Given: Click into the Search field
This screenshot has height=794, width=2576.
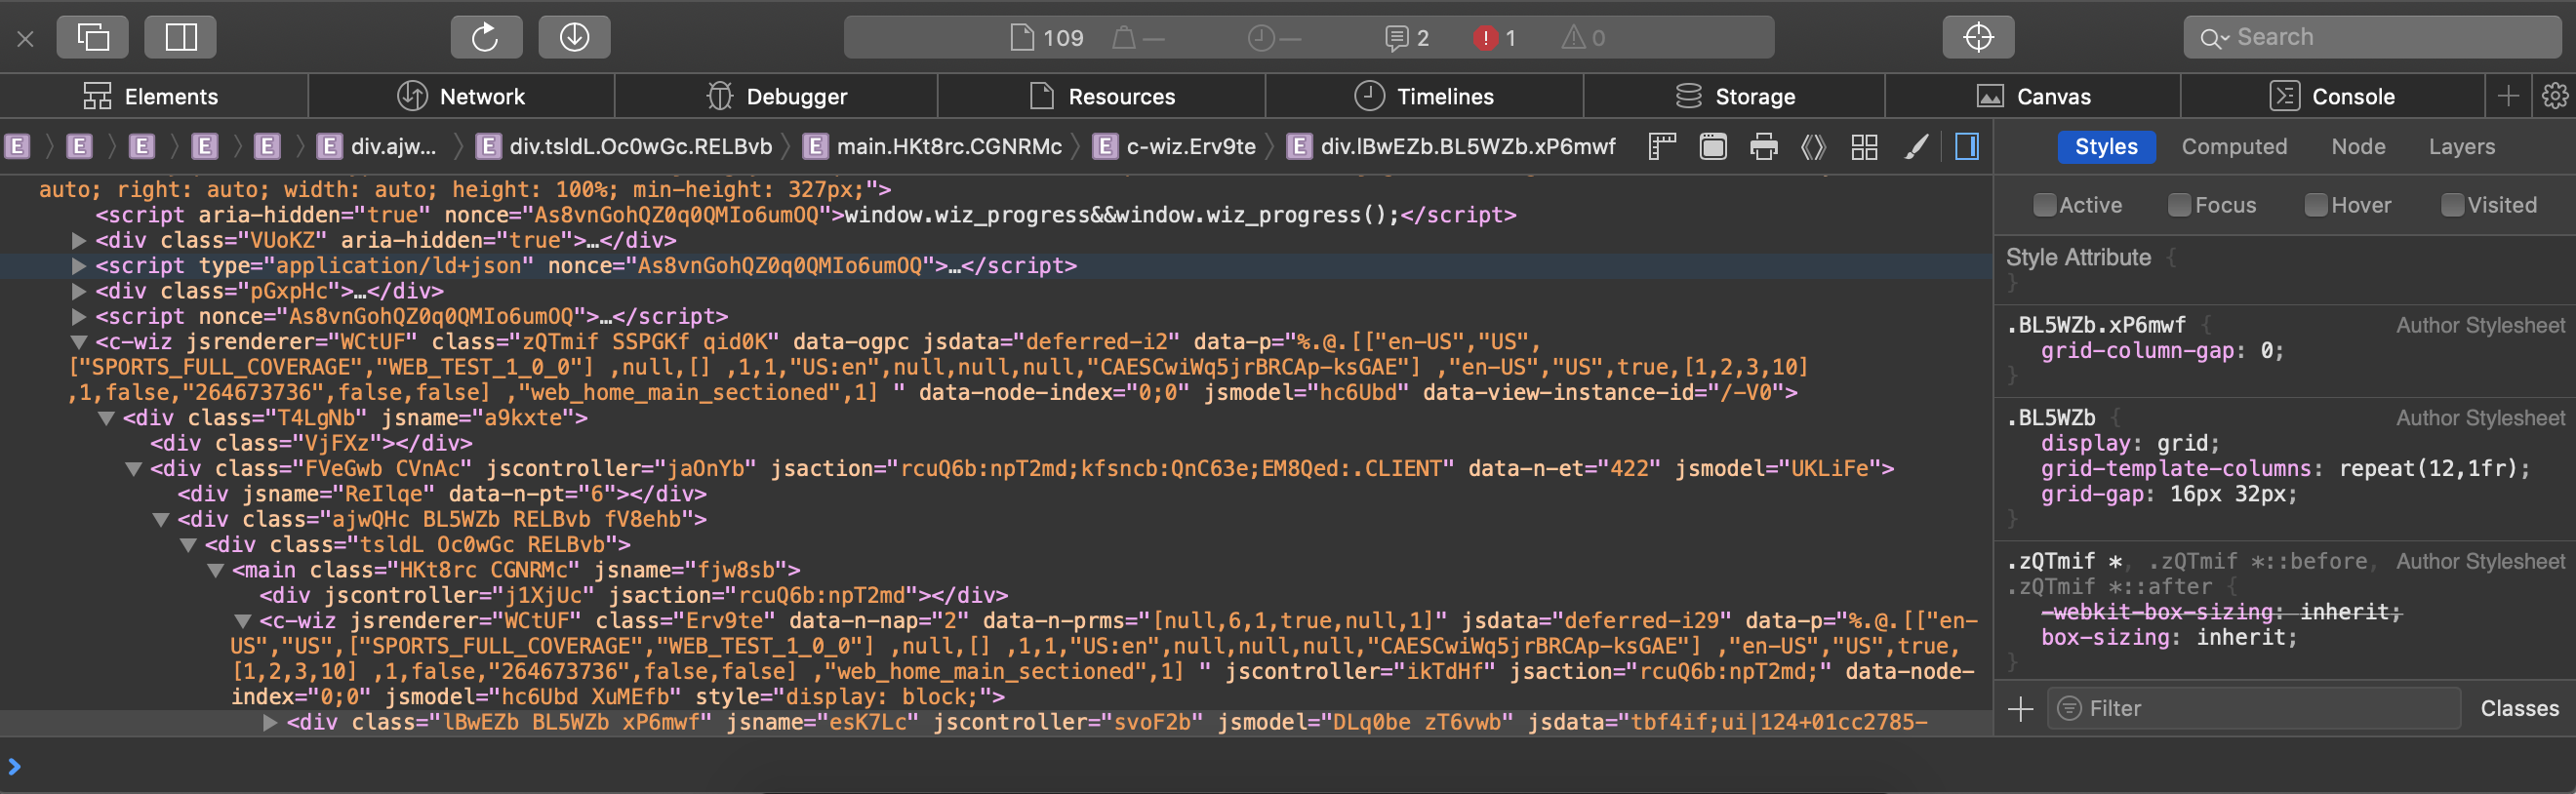Looking at the screenshot, I should pos(2371,38).
